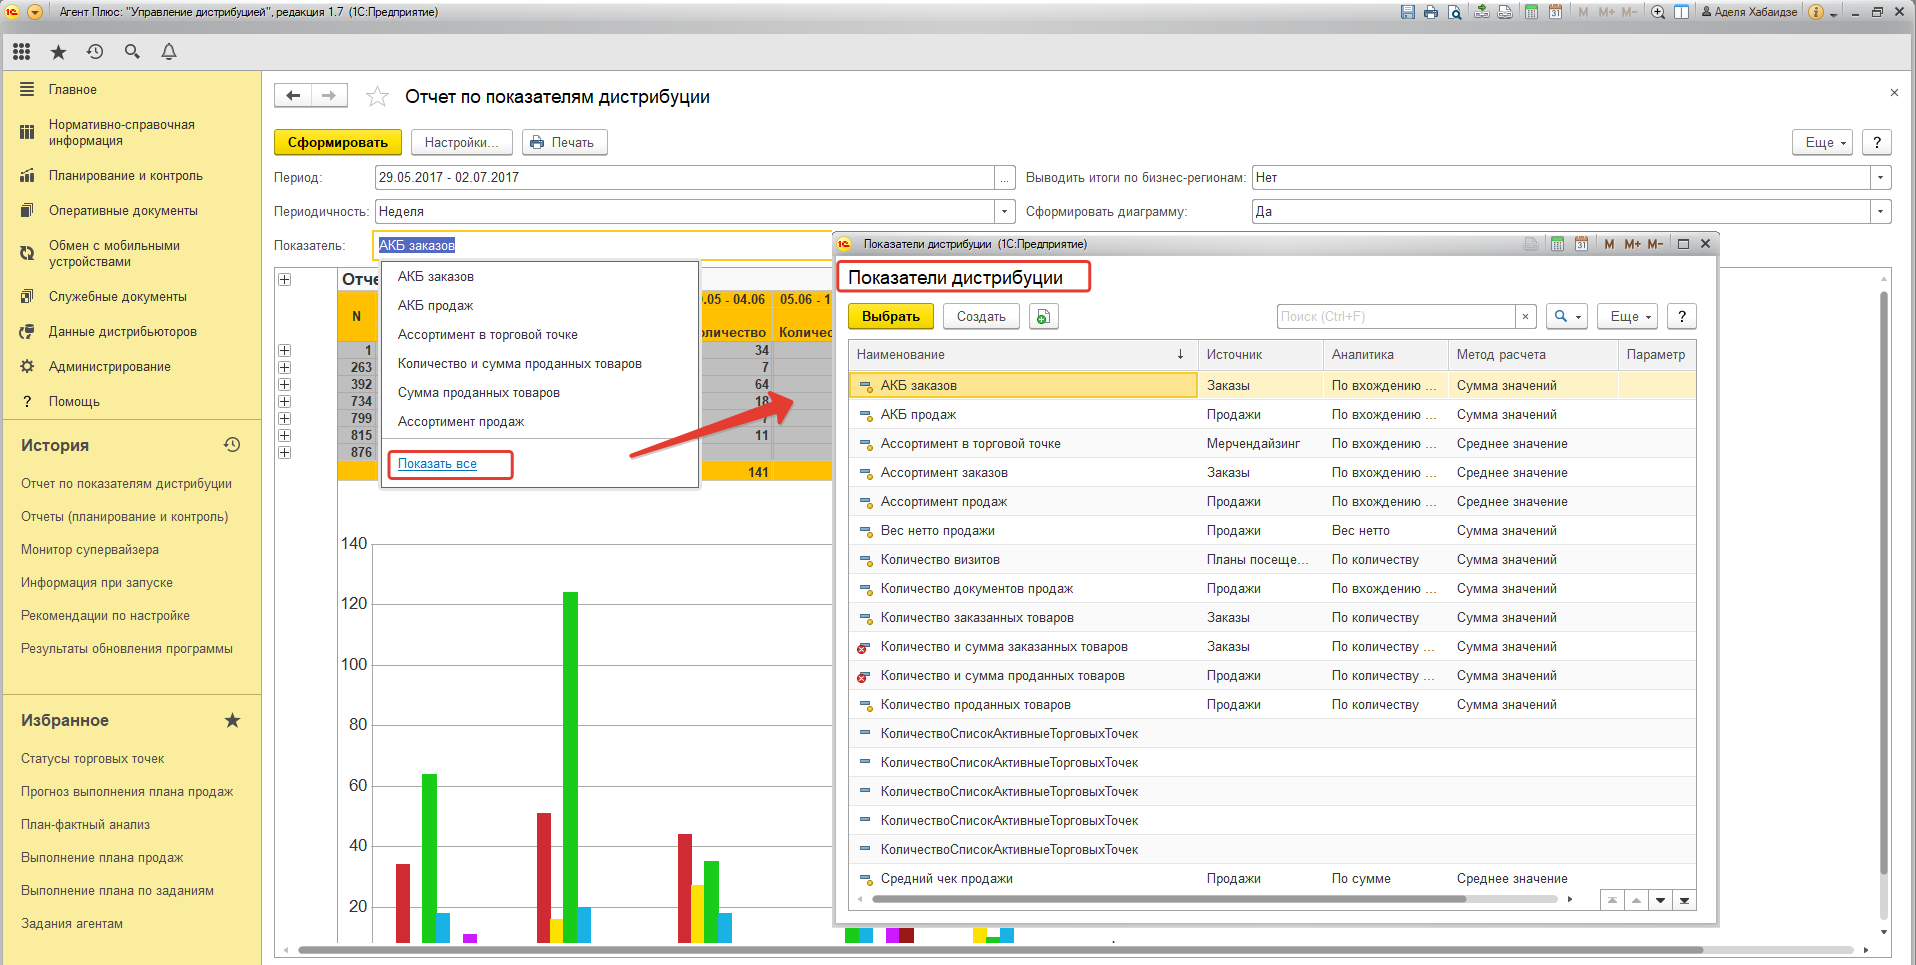
Task: Select the Средний чек продажи row
Action: (x=1272, y=878)
